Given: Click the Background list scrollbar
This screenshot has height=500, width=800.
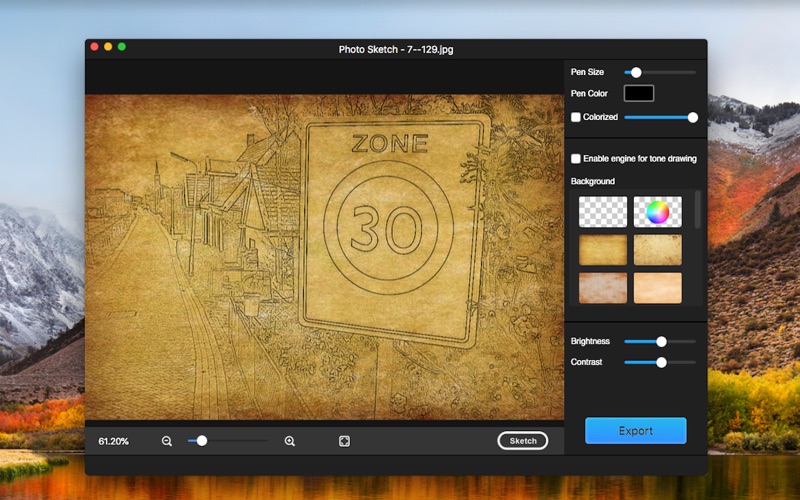Looking at the screenshot, I should pos(697,212).
